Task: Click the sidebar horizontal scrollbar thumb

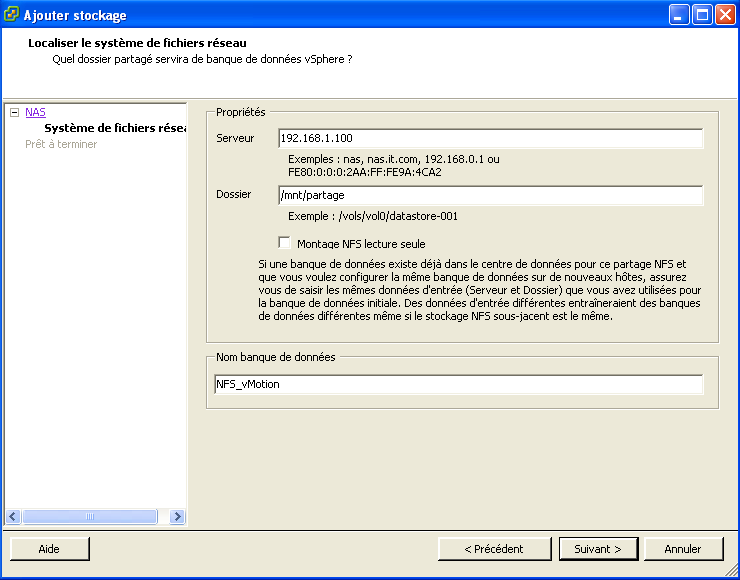Action: coord(90,516)
